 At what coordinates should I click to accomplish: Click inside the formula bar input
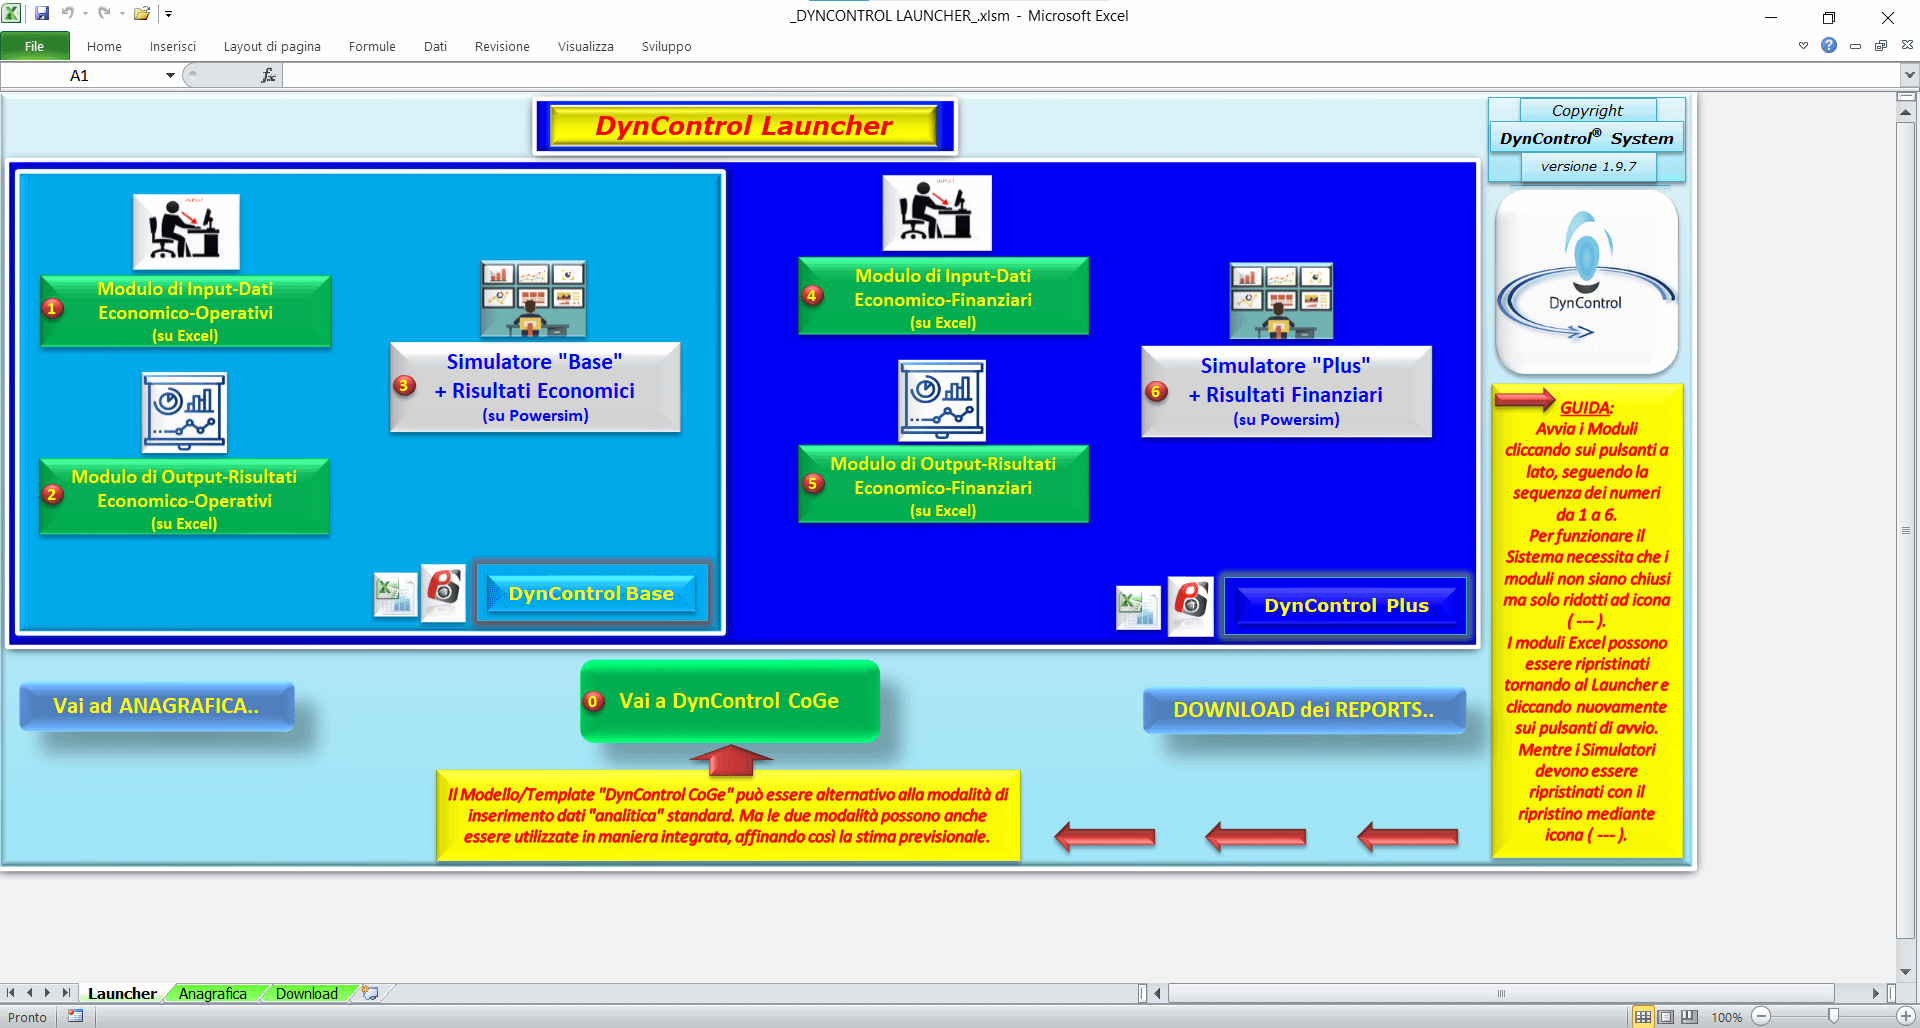(x=1090, y=75)
